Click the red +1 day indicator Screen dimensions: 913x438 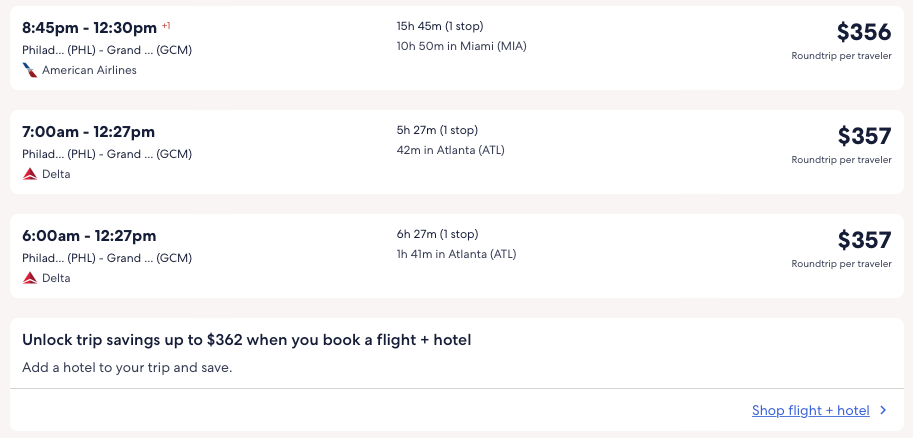point(166,25)
